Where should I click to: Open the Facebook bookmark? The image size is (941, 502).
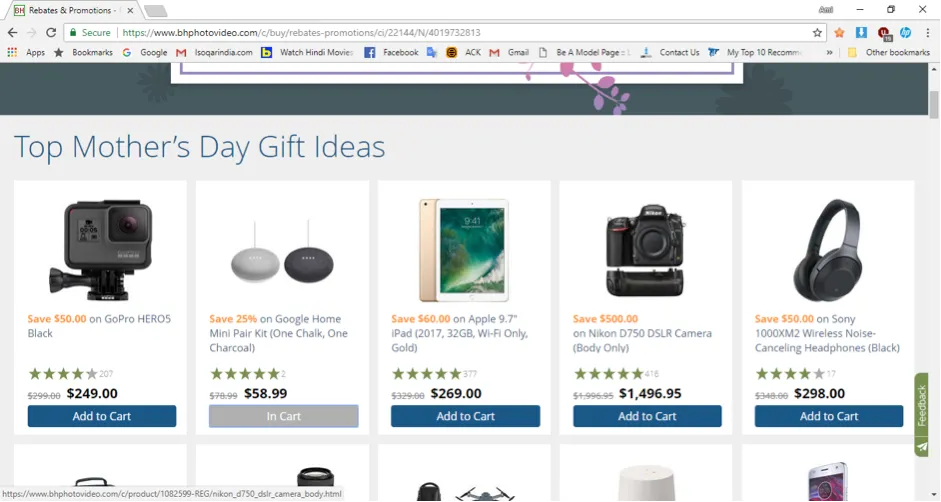point(391,52)
